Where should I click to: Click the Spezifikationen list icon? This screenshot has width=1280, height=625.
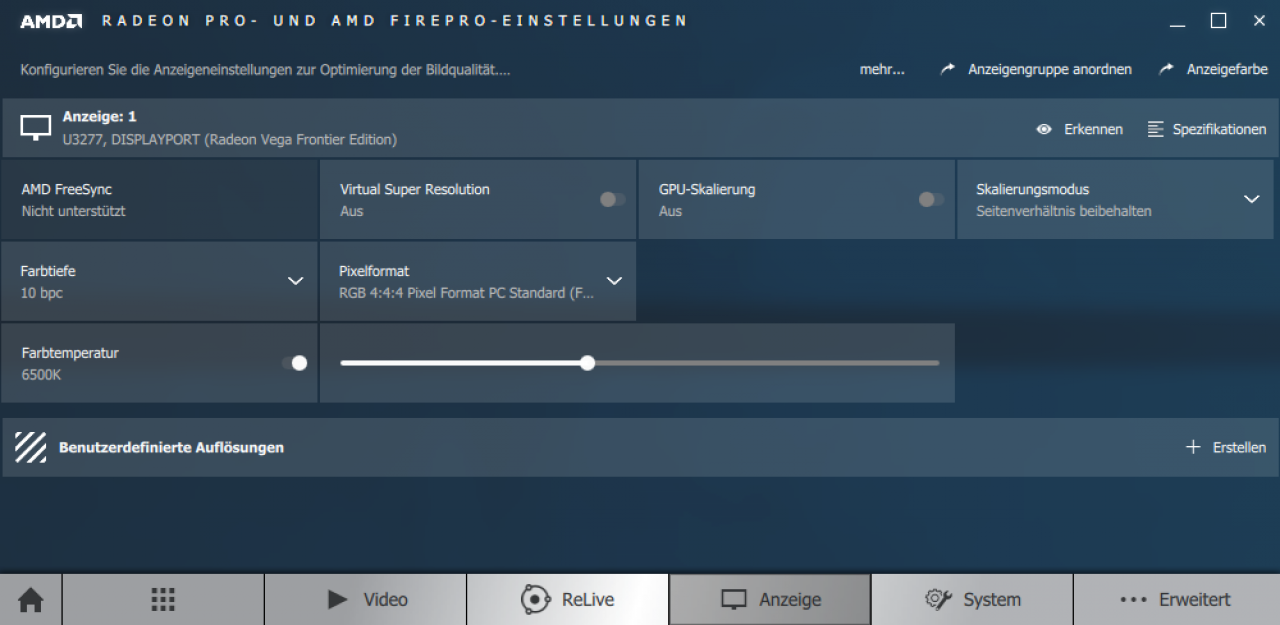coord(1156,129)
